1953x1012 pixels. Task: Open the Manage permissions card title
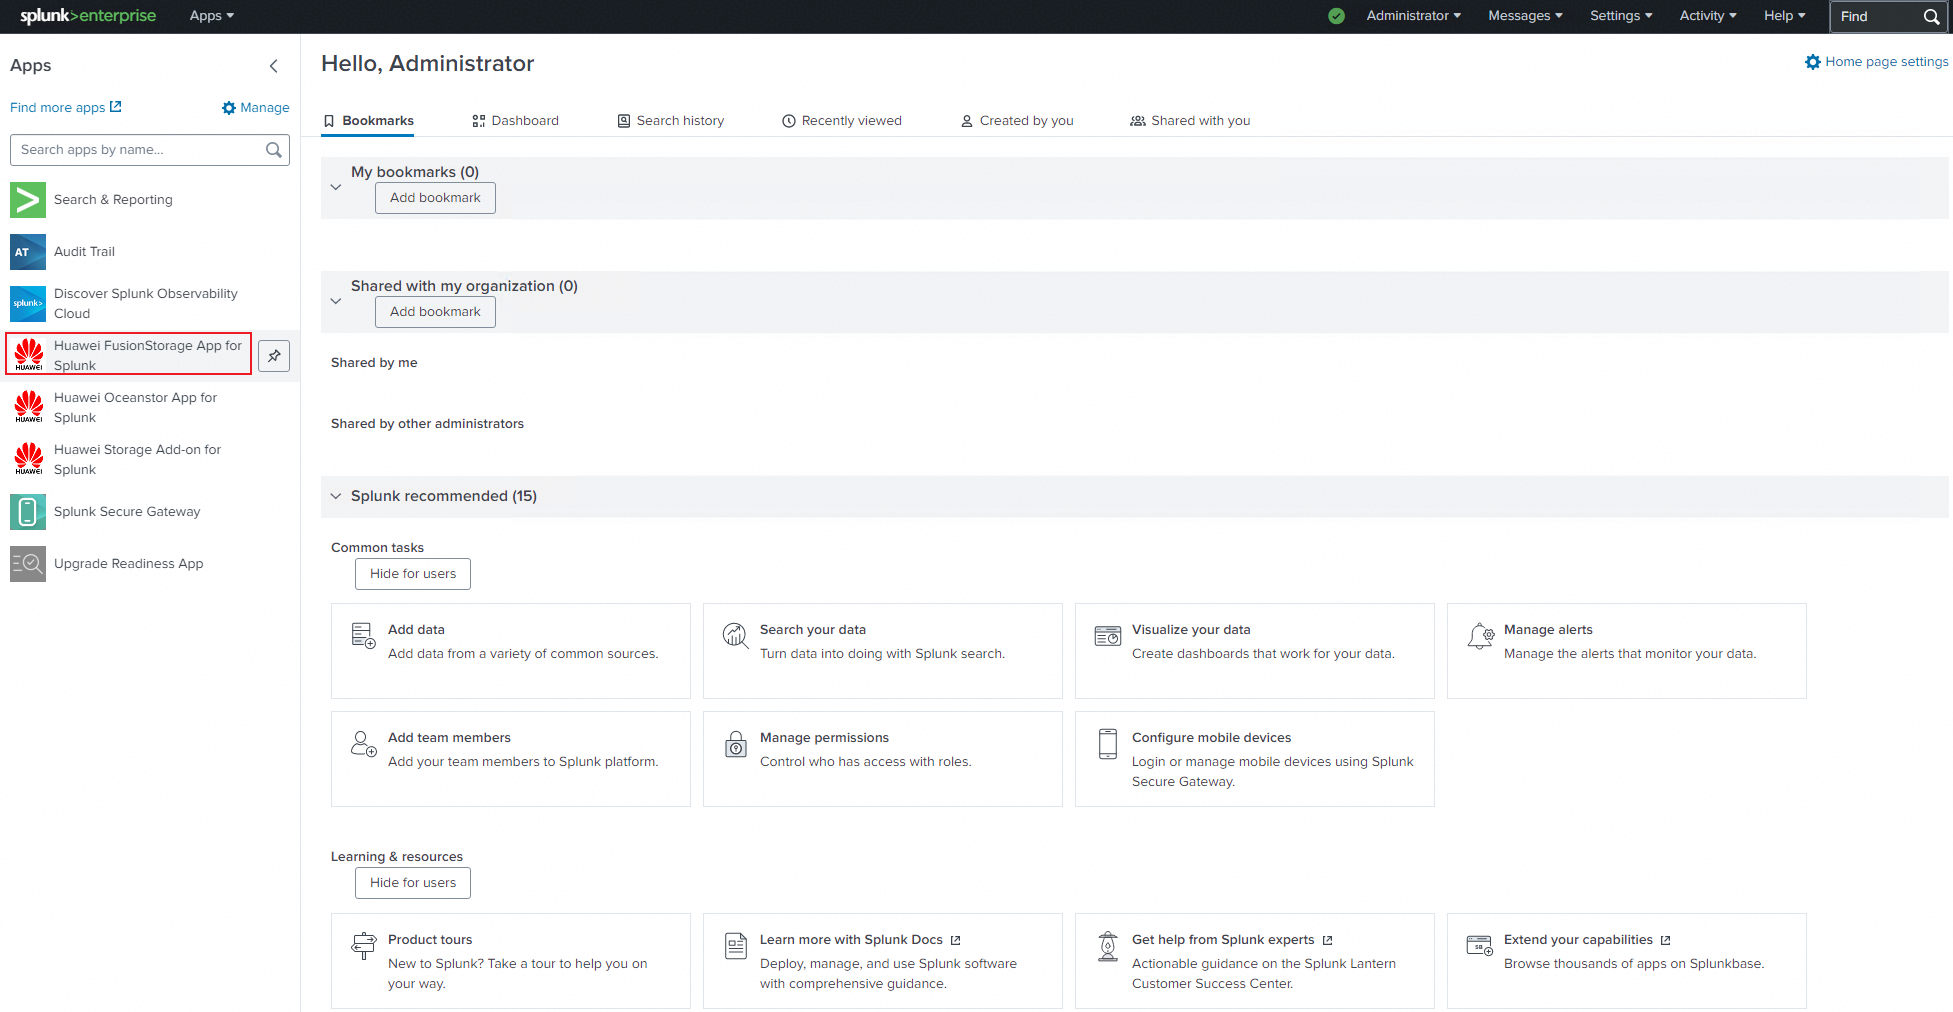point(824,738)
